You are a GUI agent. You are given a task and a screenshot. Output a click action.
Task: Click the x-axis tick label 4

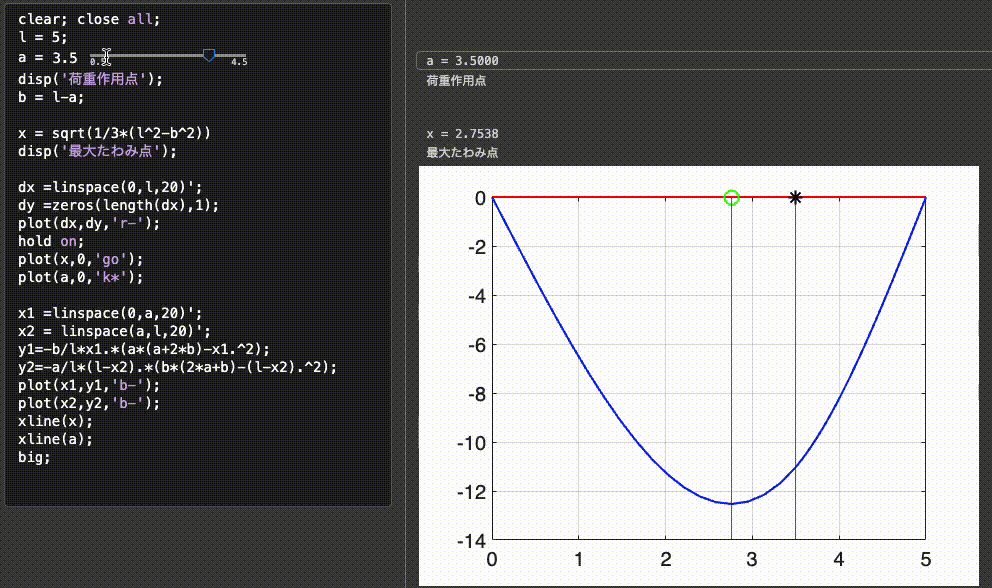pyautogui.click(x=839, y=560)
